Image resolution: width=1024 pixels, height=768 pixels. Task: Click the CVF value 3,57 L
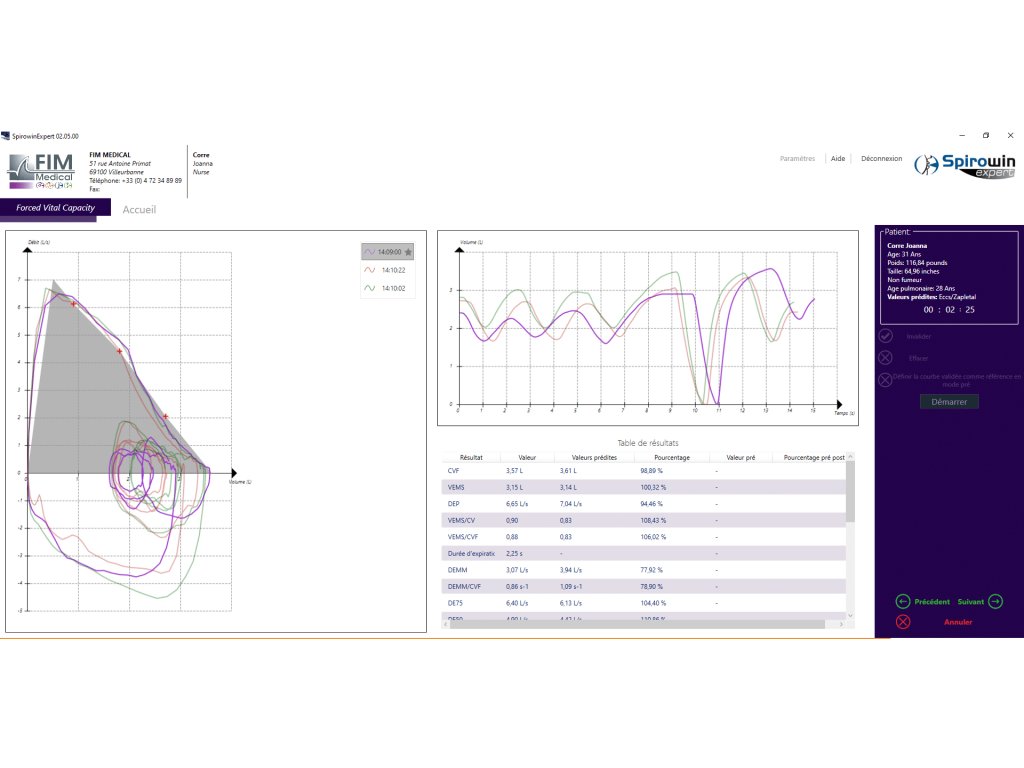(514, 470)
